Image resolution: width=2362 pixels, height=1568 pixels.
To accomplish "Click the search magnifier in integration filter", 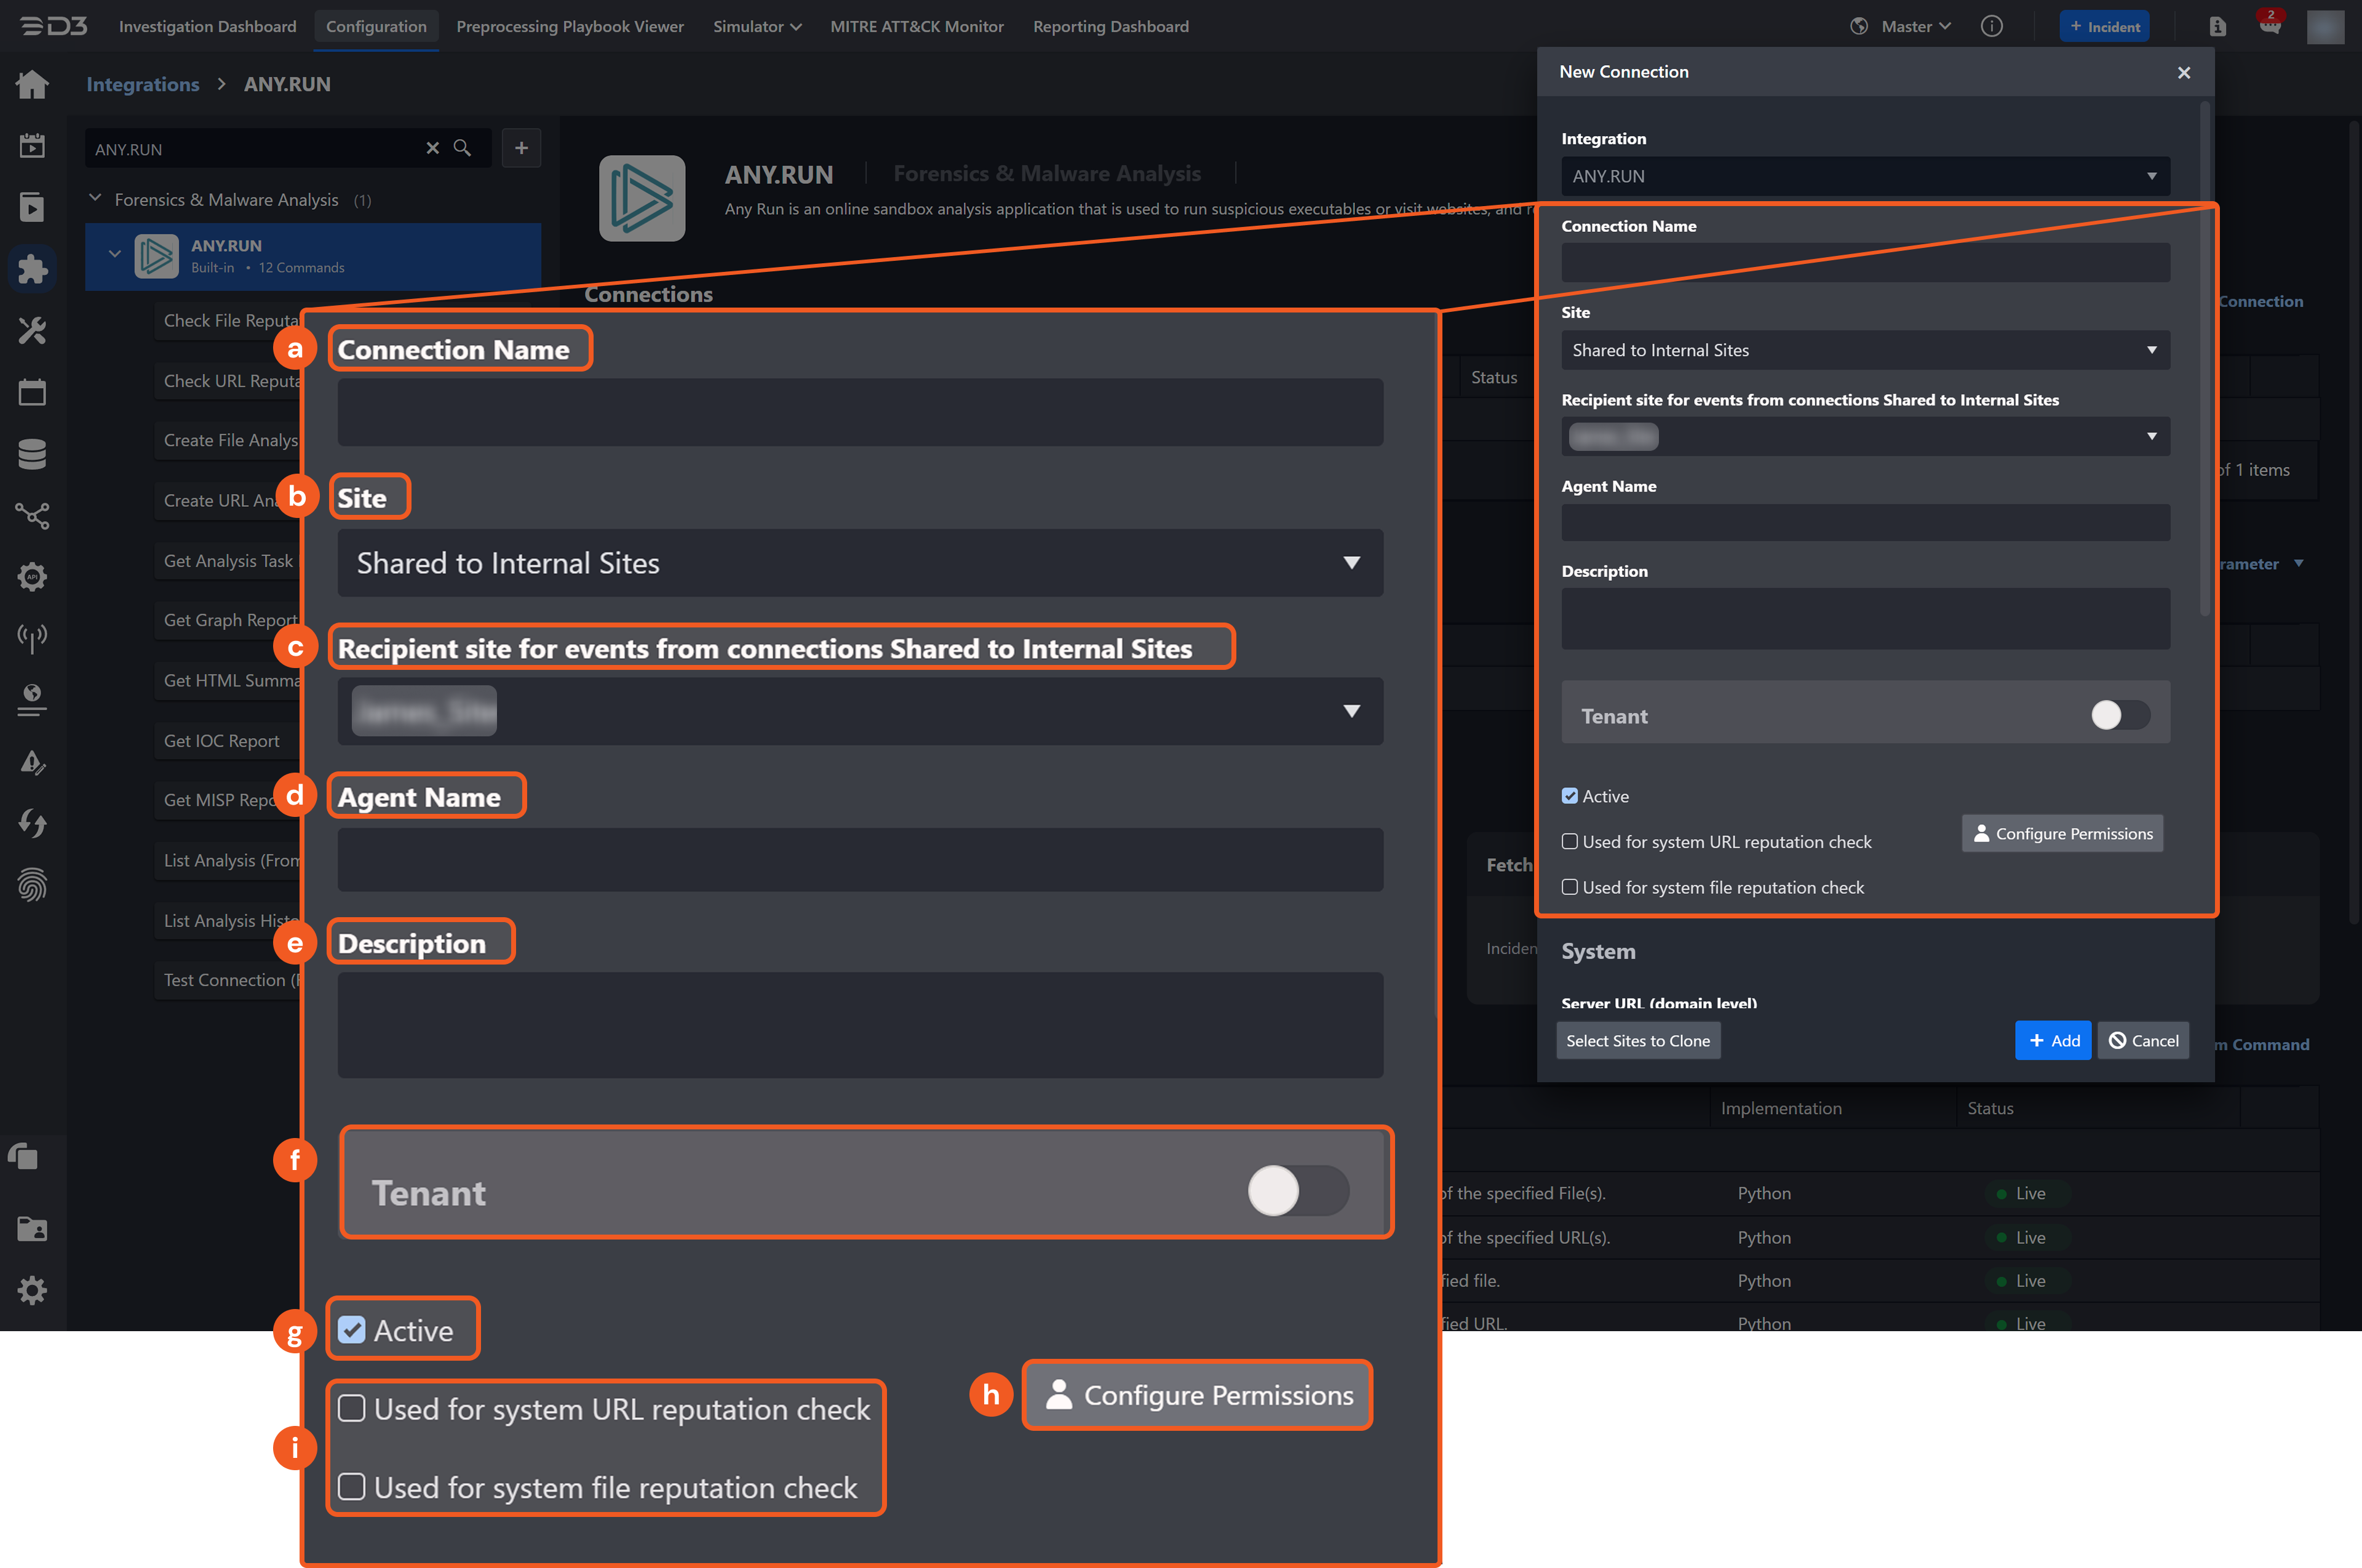I will click(462, 148).
